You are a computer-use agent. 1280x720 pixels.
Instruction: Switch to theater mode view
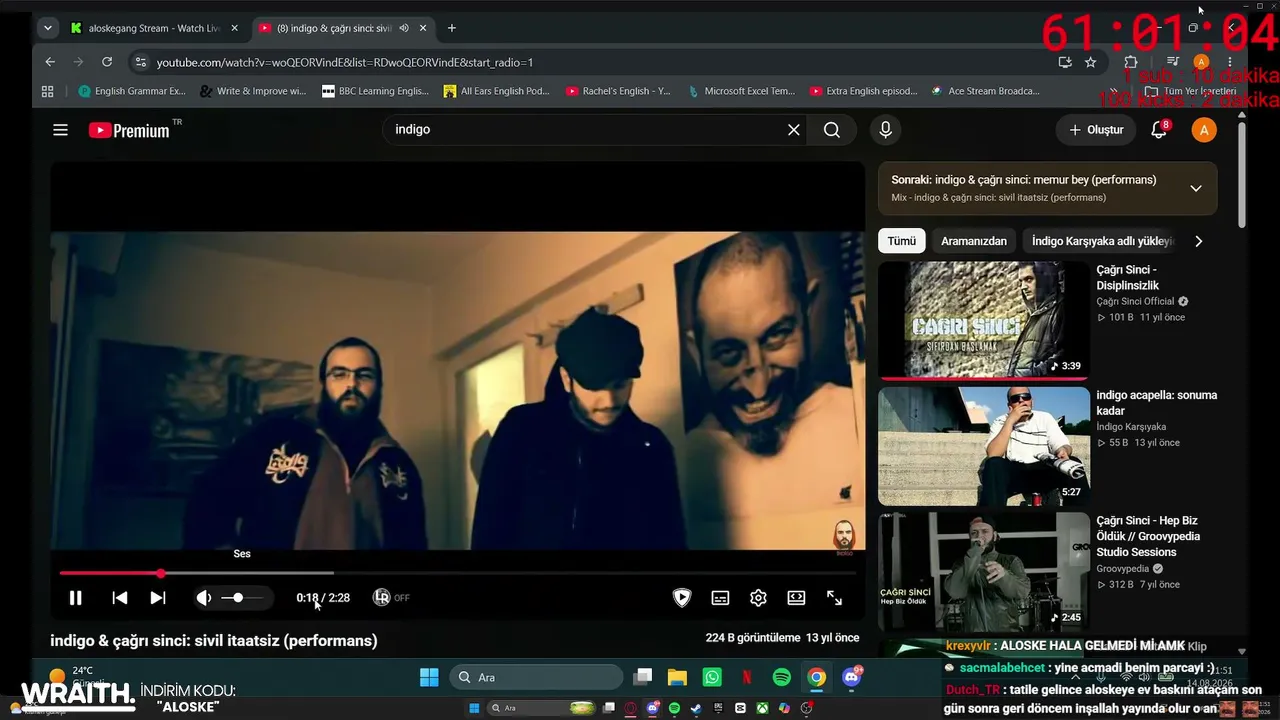[x=796, y=598]
